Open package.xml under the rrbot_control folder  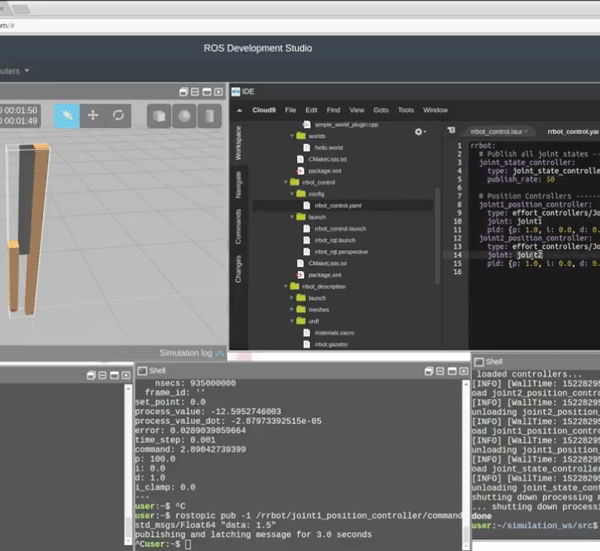click(324, 275)
